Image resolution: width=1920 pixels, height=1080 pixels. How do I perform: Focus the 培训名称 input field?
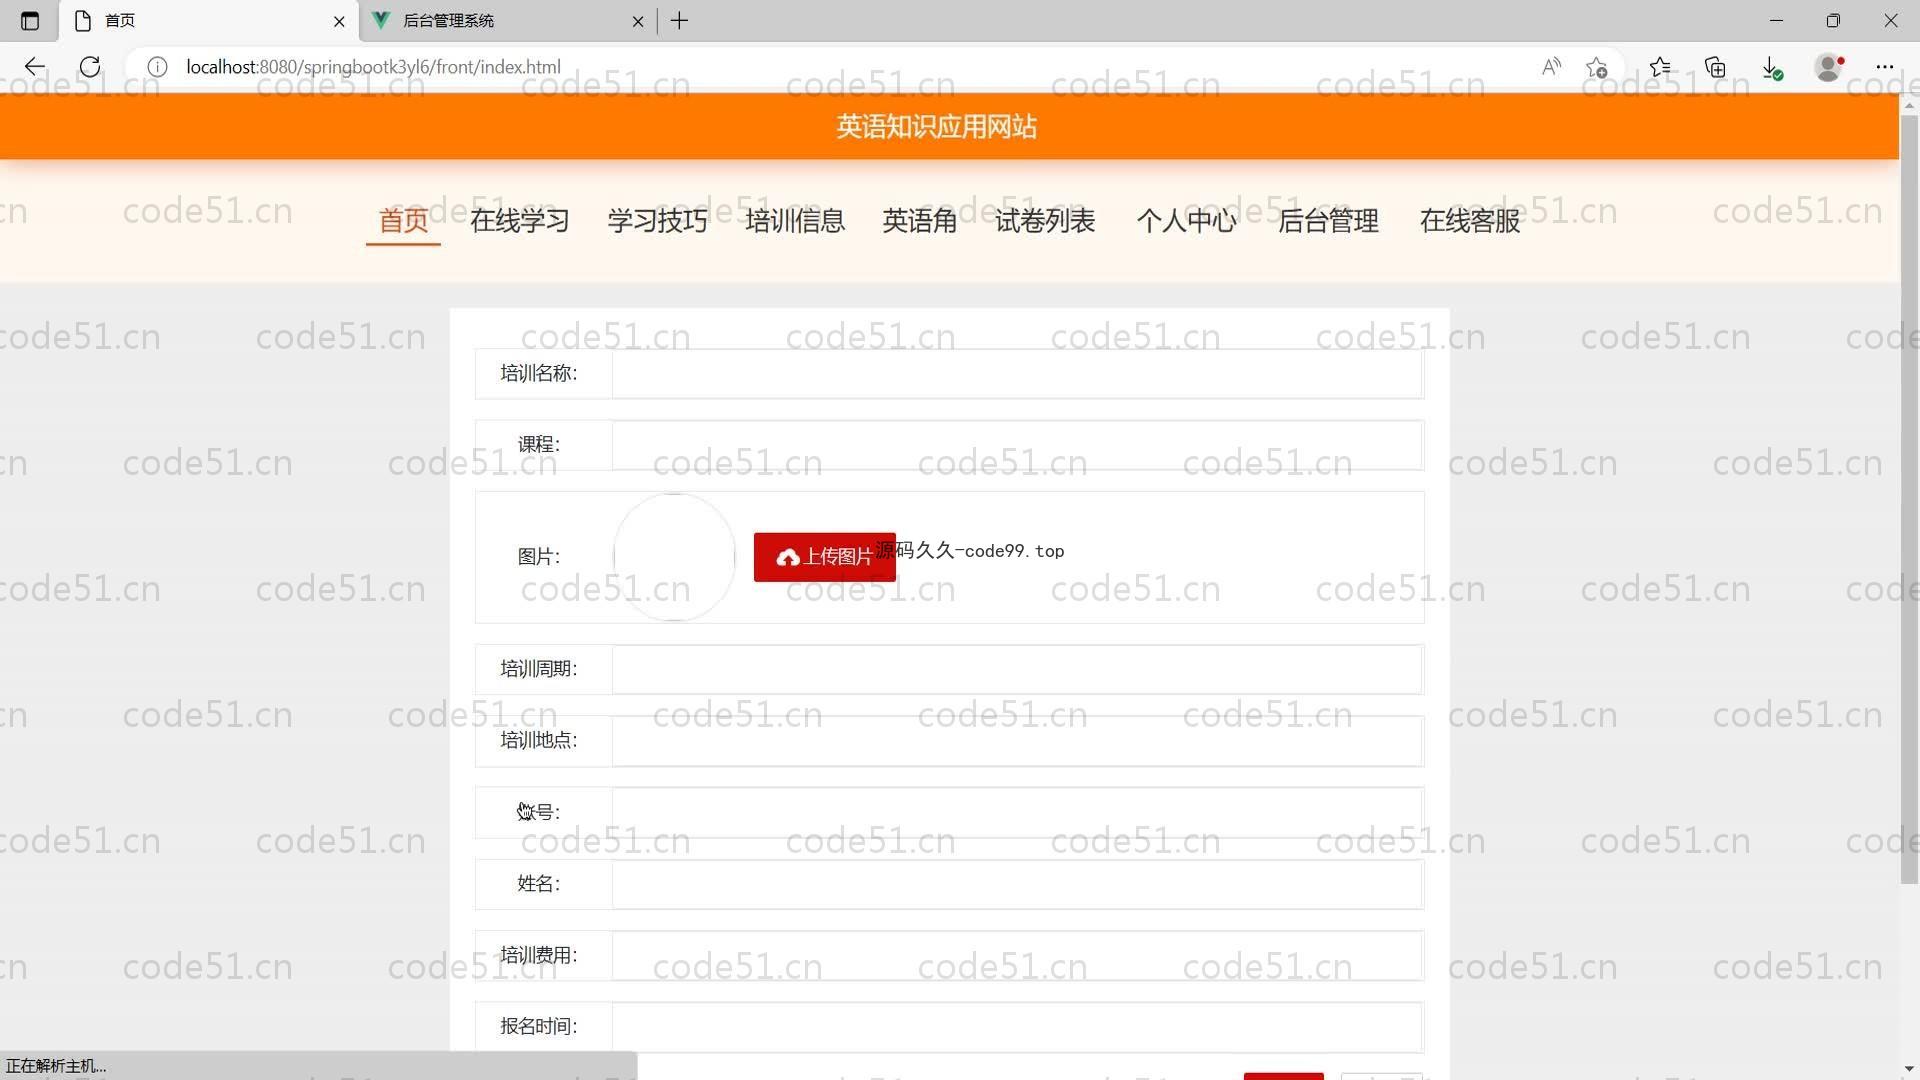click(x=1017, y=374)
